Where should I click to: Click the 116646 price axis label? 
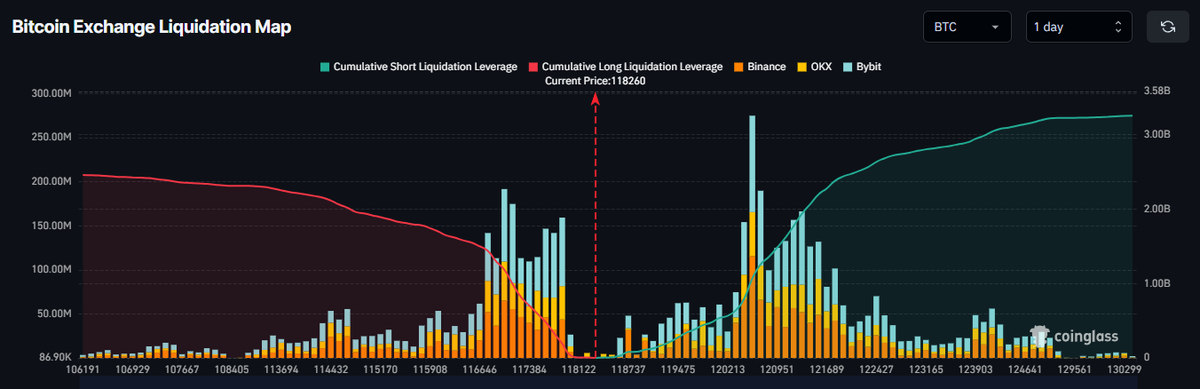[x=480, y=370]
